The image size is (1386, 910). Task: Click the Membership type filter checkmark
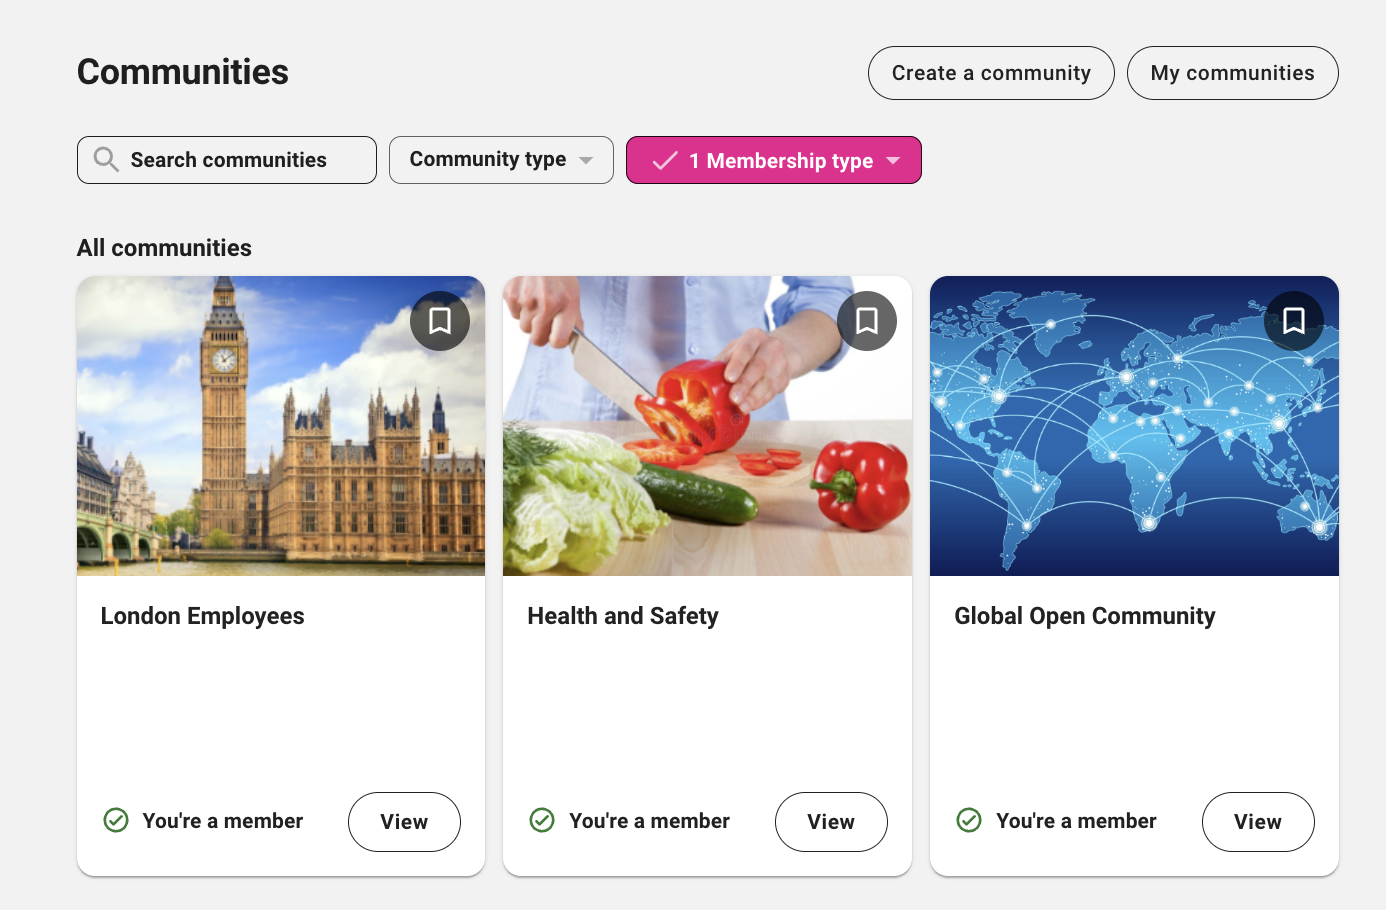pos(665,161)
